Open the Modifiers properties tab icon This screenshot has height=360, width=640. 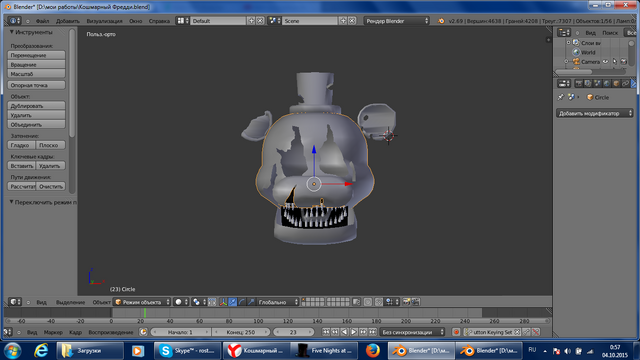click(634, 84)
